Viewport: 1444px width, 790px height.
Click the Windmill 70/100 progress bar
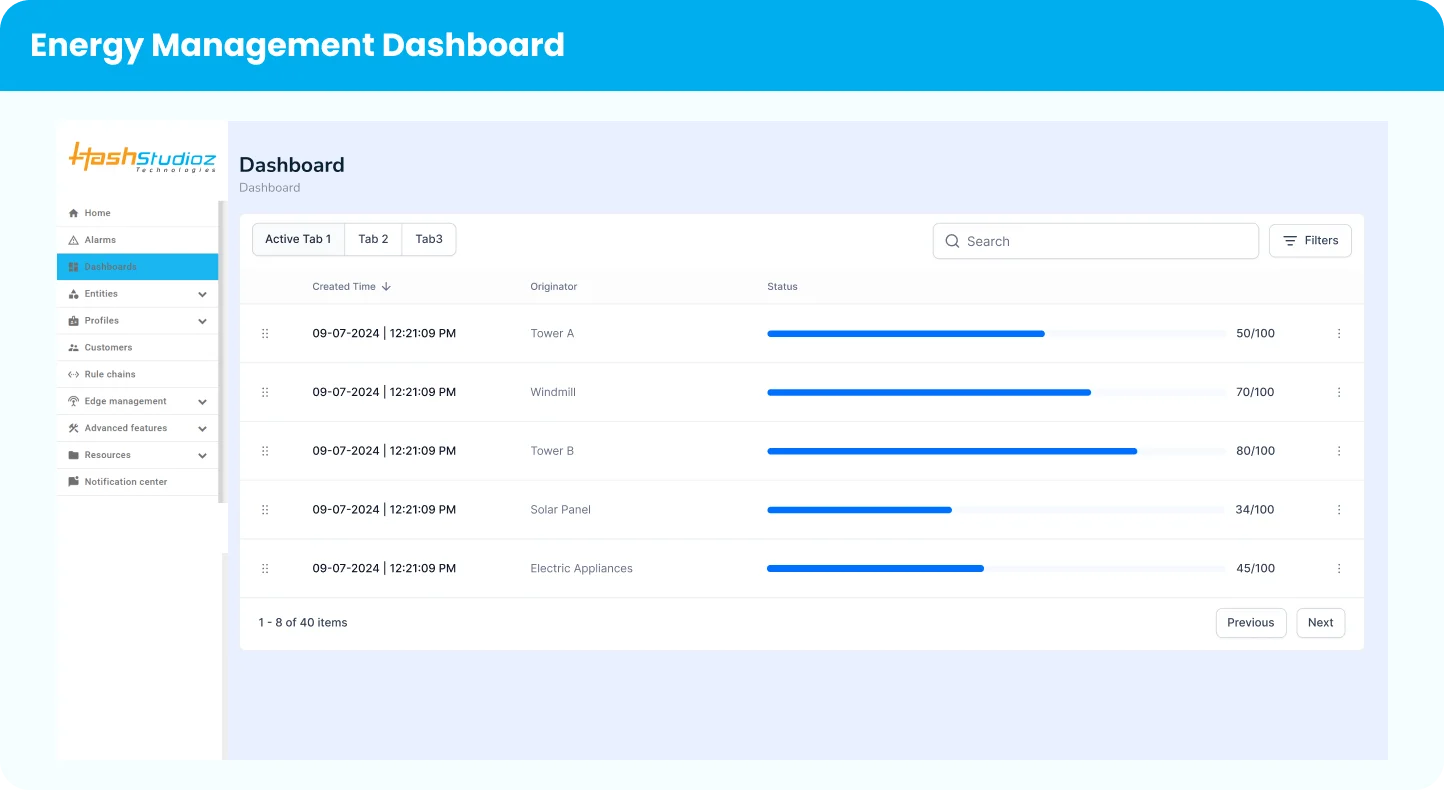[x=996, y=392]
